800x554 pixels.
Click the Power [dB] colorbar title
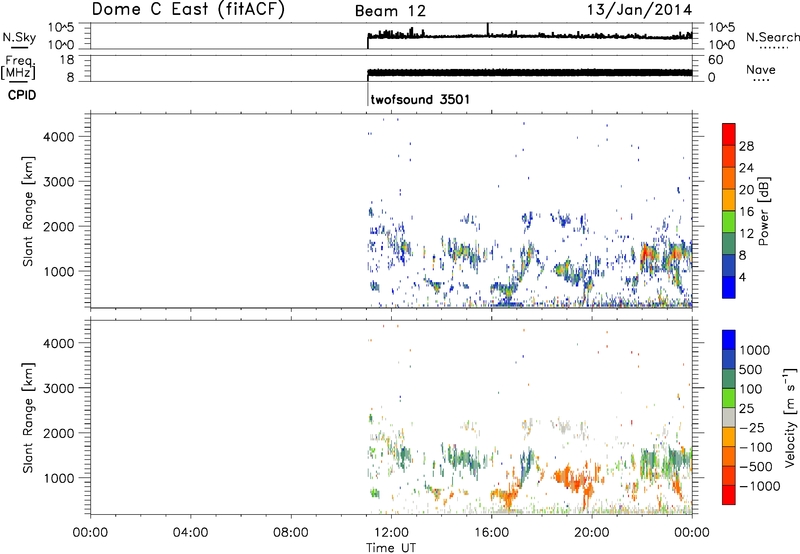(x=763, y=211)
